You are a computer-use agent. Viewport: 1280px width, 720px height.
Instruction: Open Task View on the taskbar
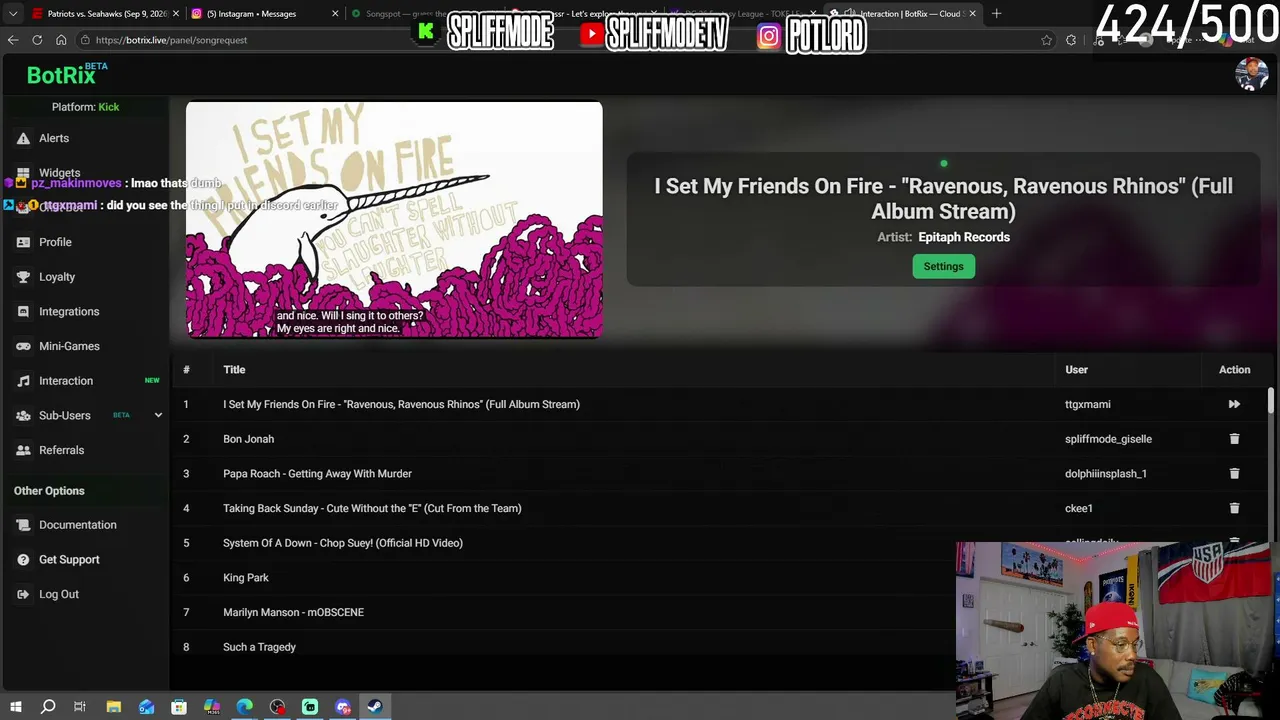point(80,707)
